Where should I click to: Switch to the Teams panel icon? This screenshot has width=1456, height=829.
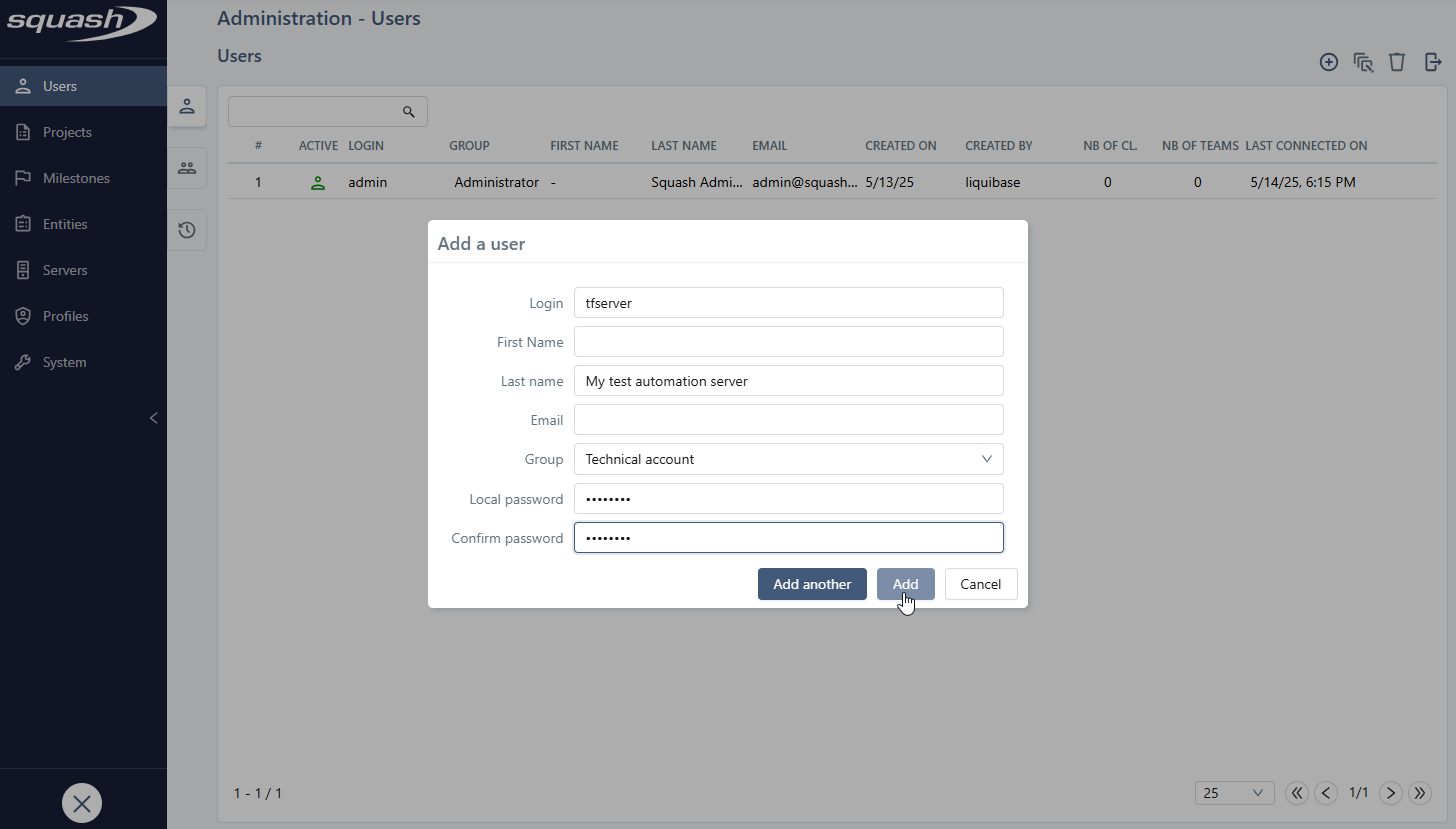pyautogui.click(x=187, y=168)
